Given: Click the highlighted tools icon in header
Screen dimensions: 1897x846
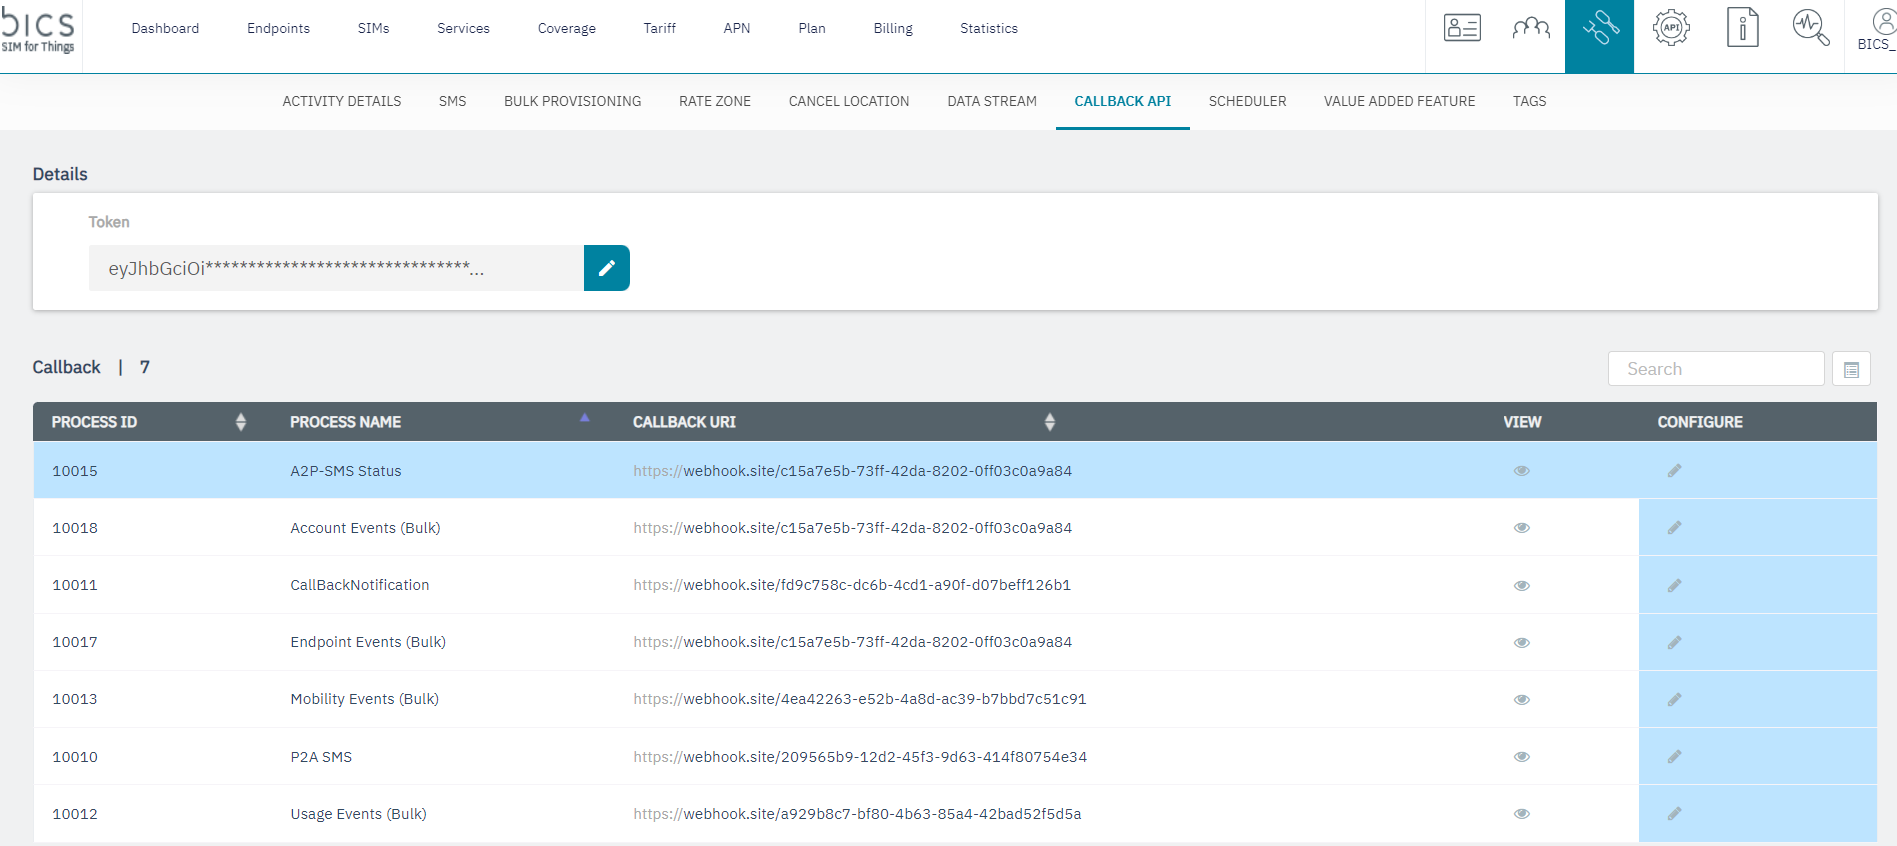Looking at the screenshot, I should (1599, 28).
